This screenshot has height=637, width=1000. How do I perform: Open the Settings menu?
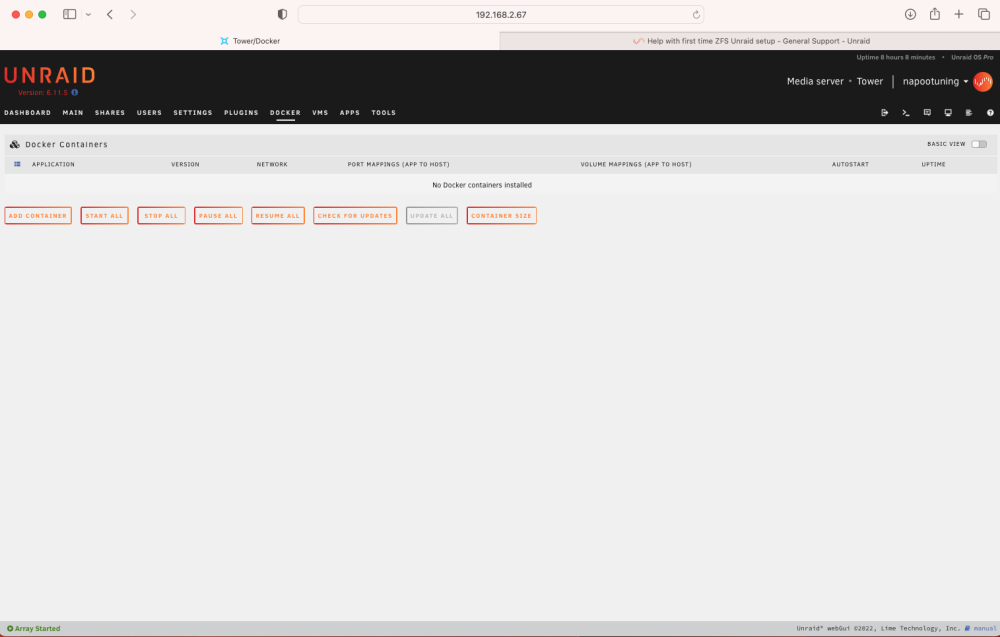(x=193, y=113)
